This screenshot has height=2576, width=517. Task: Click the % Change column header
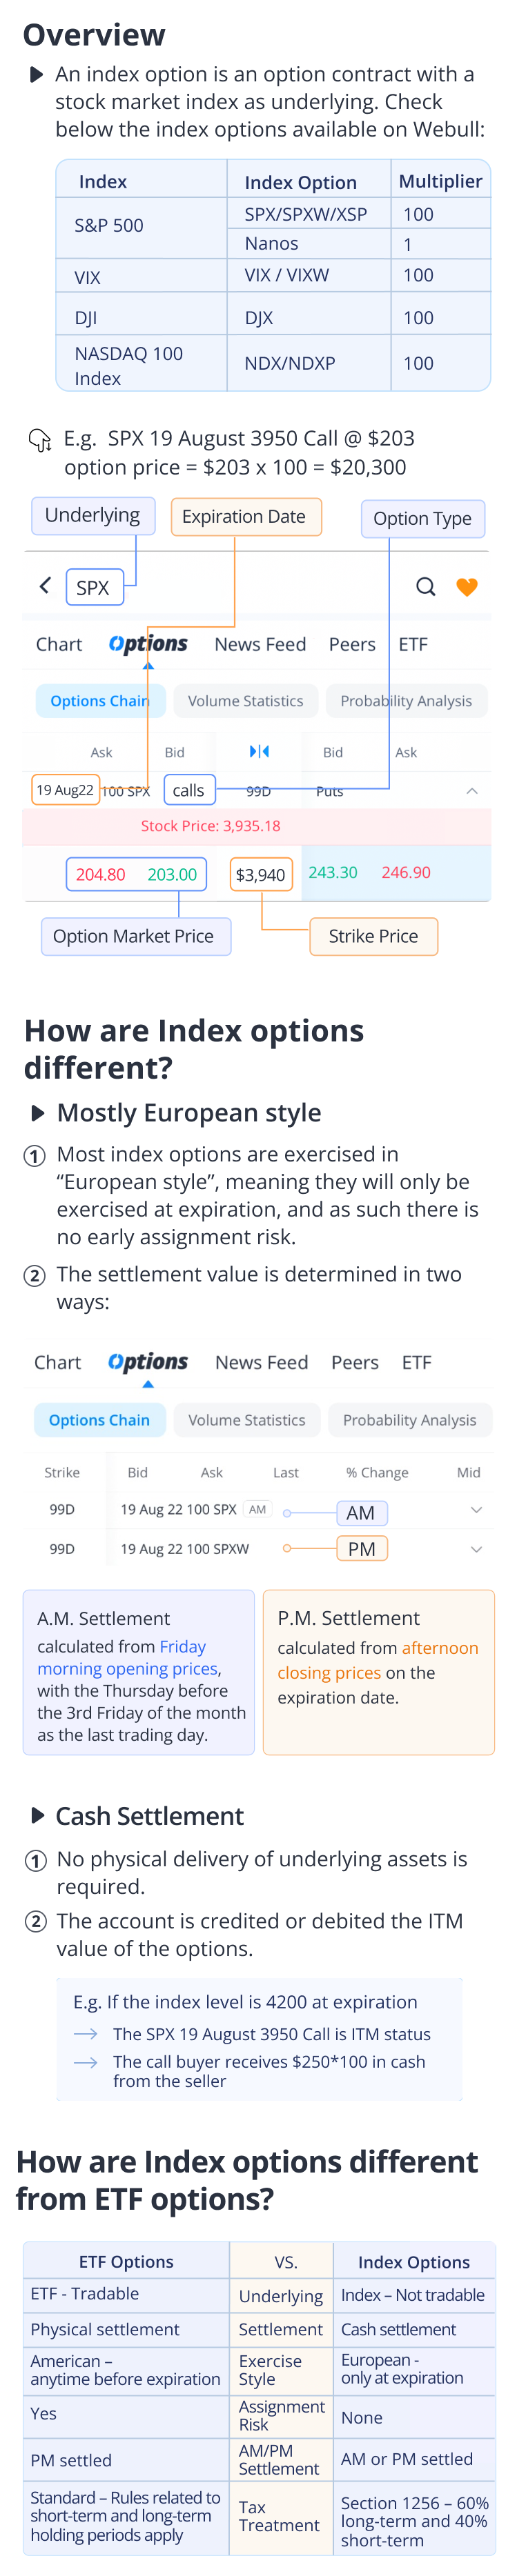[377, 1472]
